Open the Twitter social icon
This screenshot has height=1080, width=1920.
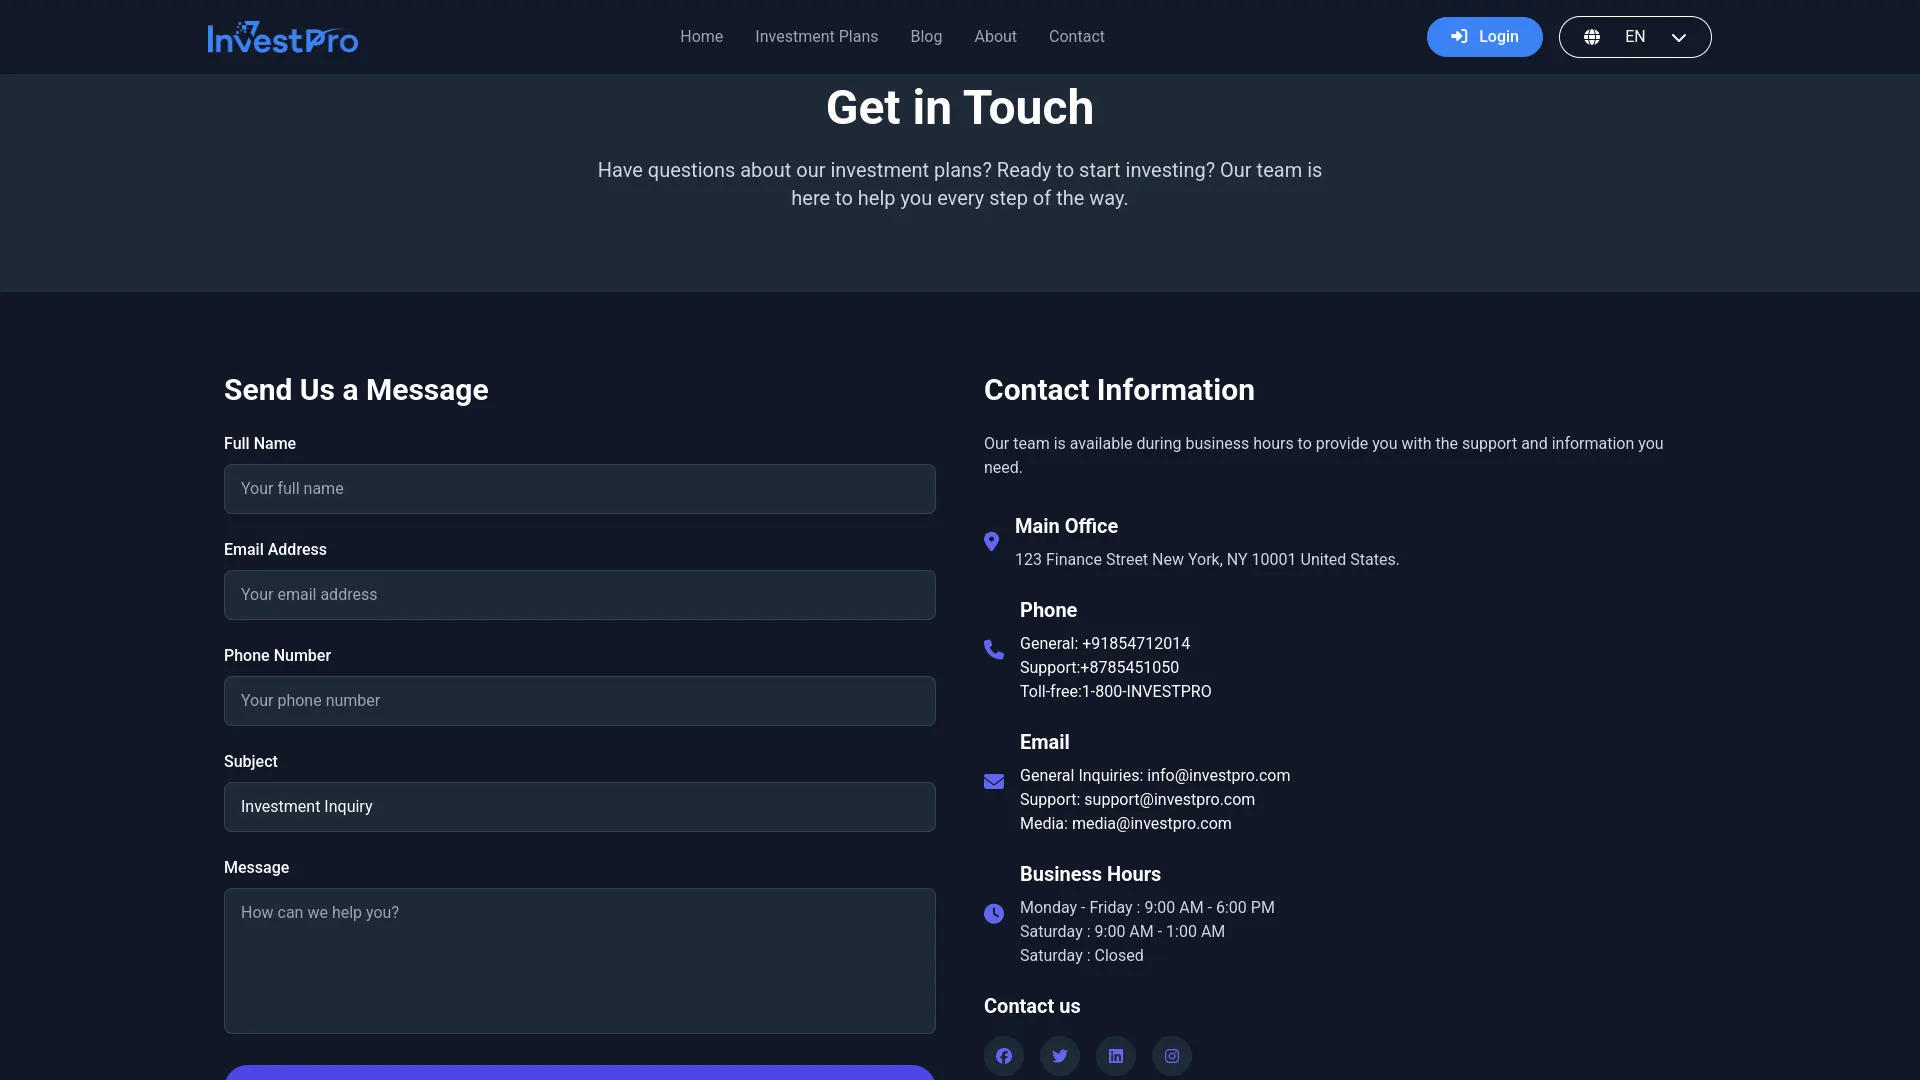tap(1059, 1056)
